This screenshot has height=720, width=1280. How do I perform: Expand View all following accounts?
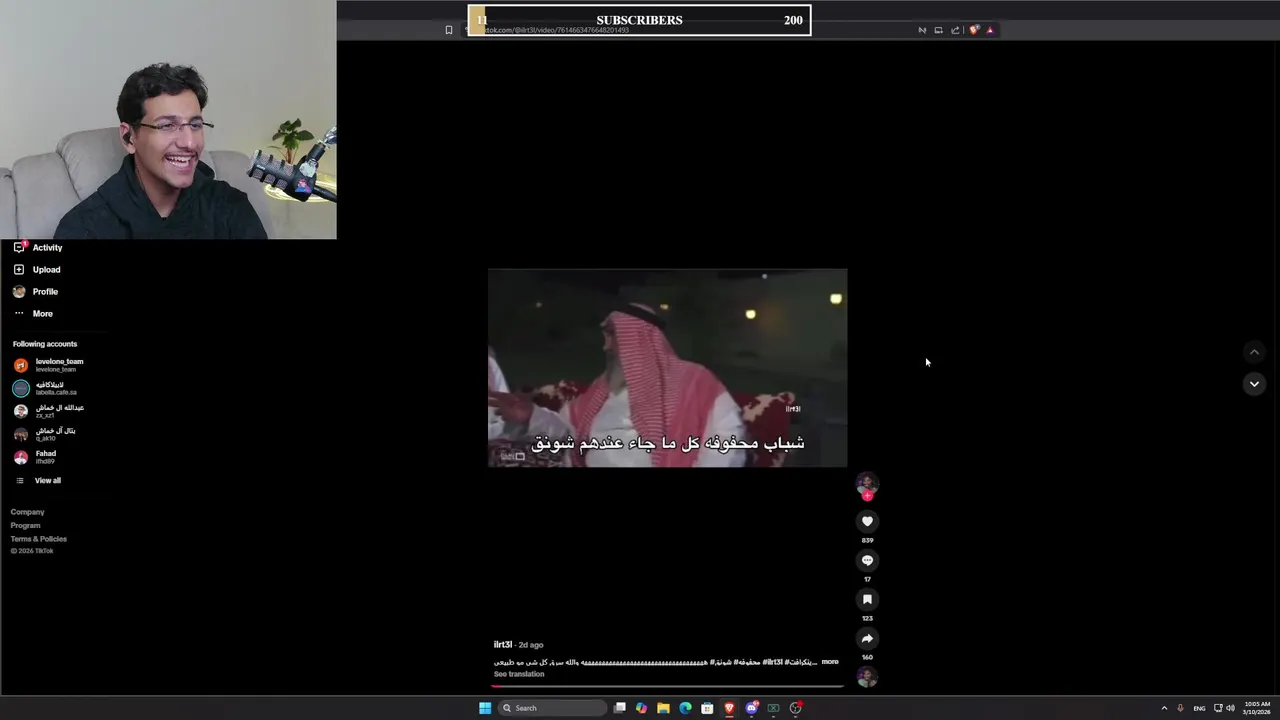[47, 480]
